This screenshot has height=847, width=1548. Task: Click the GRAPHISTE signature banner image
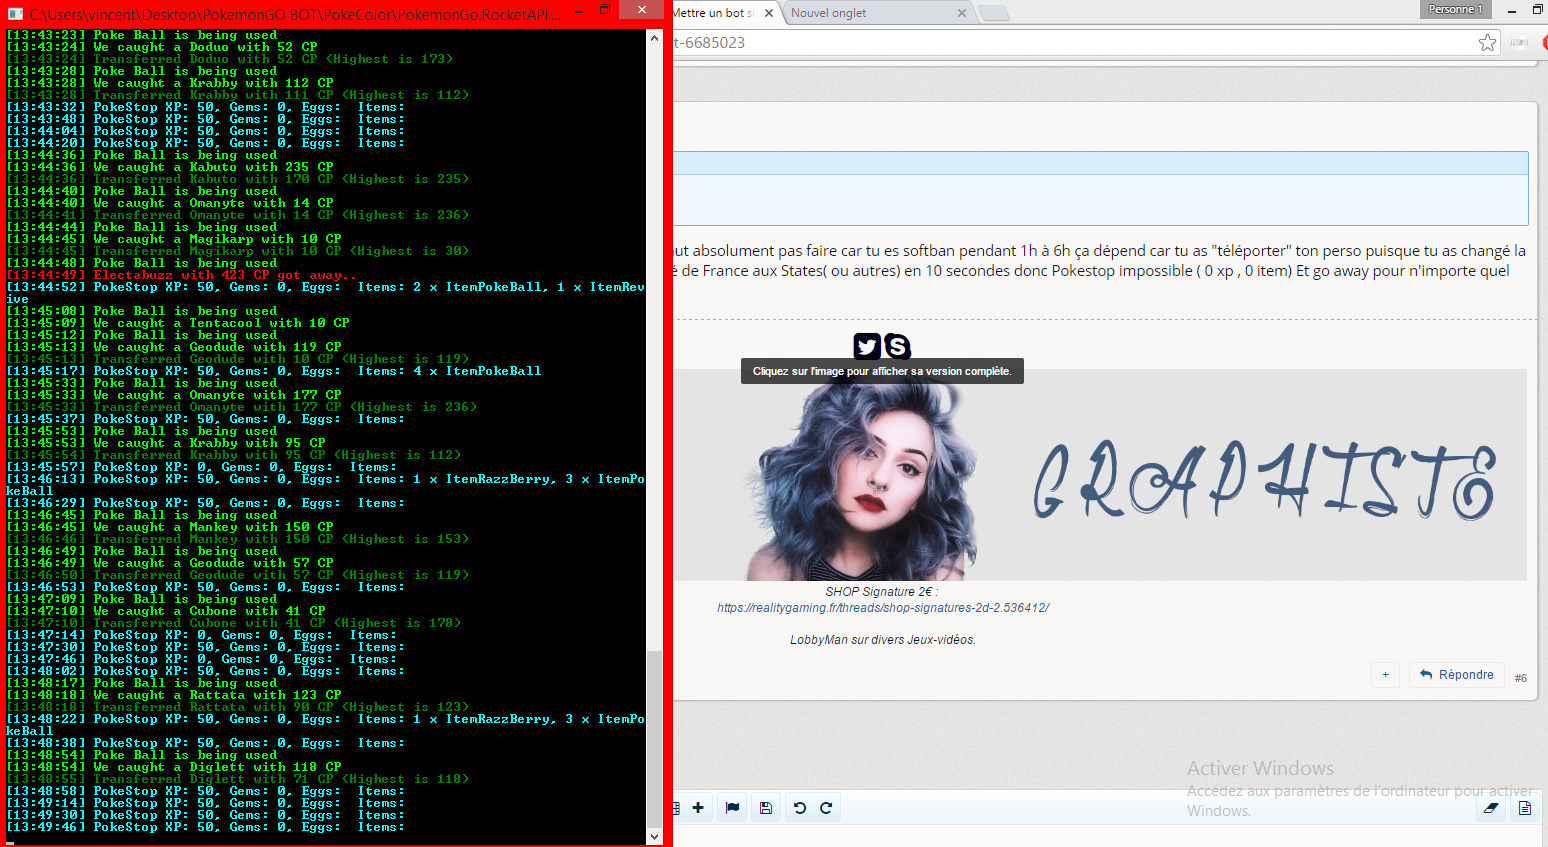point(1100,475)
